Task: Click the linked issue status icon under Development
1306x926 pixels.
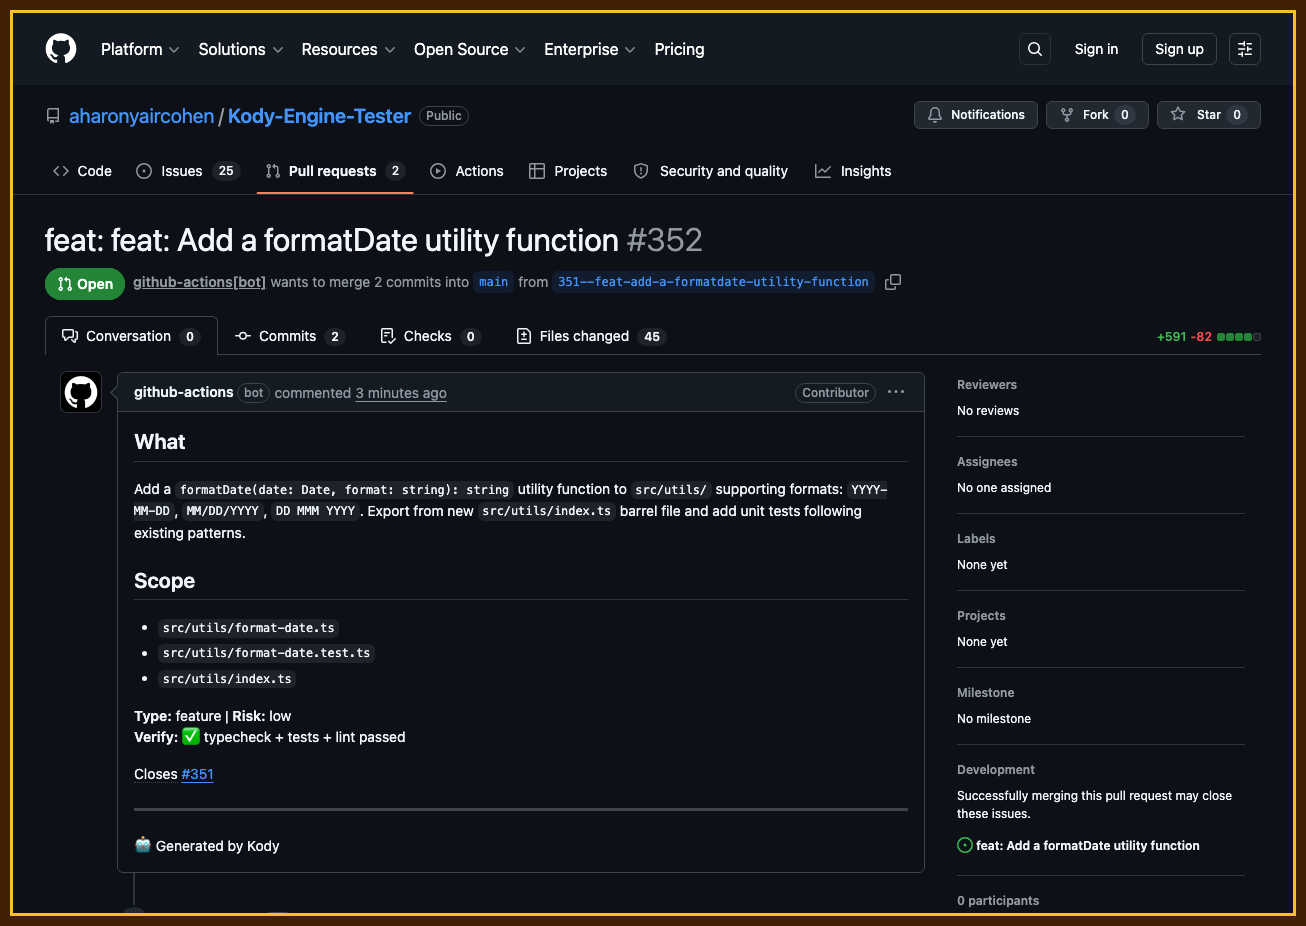Action: tap(964, 845)
